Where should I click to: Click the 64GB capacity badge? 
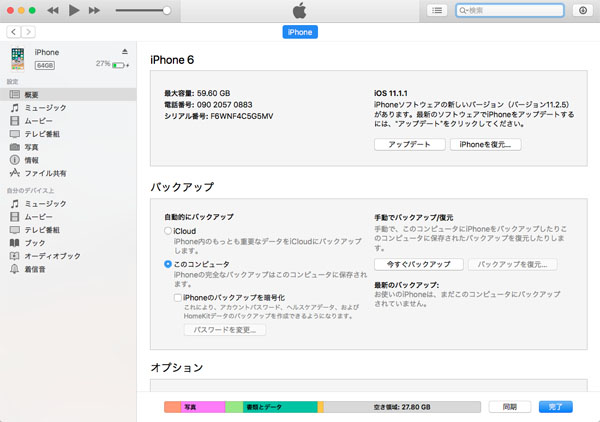[45, 65]
